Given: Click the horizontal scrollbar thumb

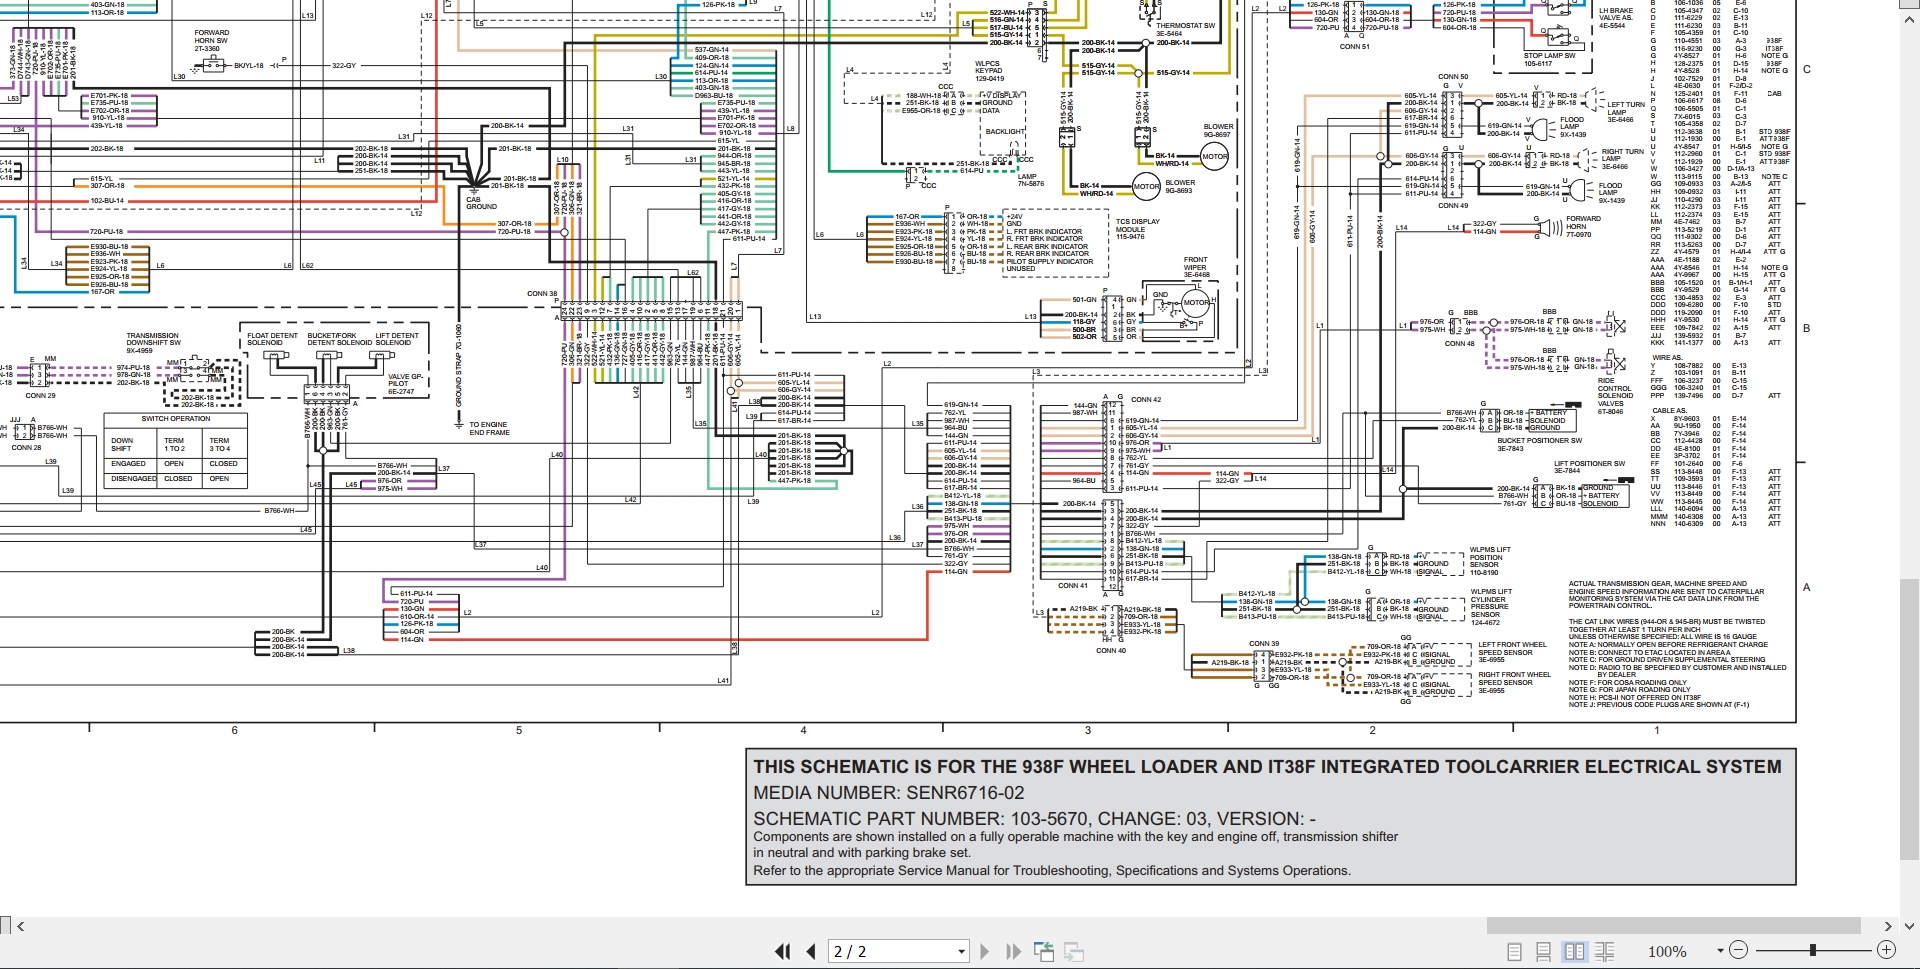Looking at the screenshot, I should point(1673,926).
